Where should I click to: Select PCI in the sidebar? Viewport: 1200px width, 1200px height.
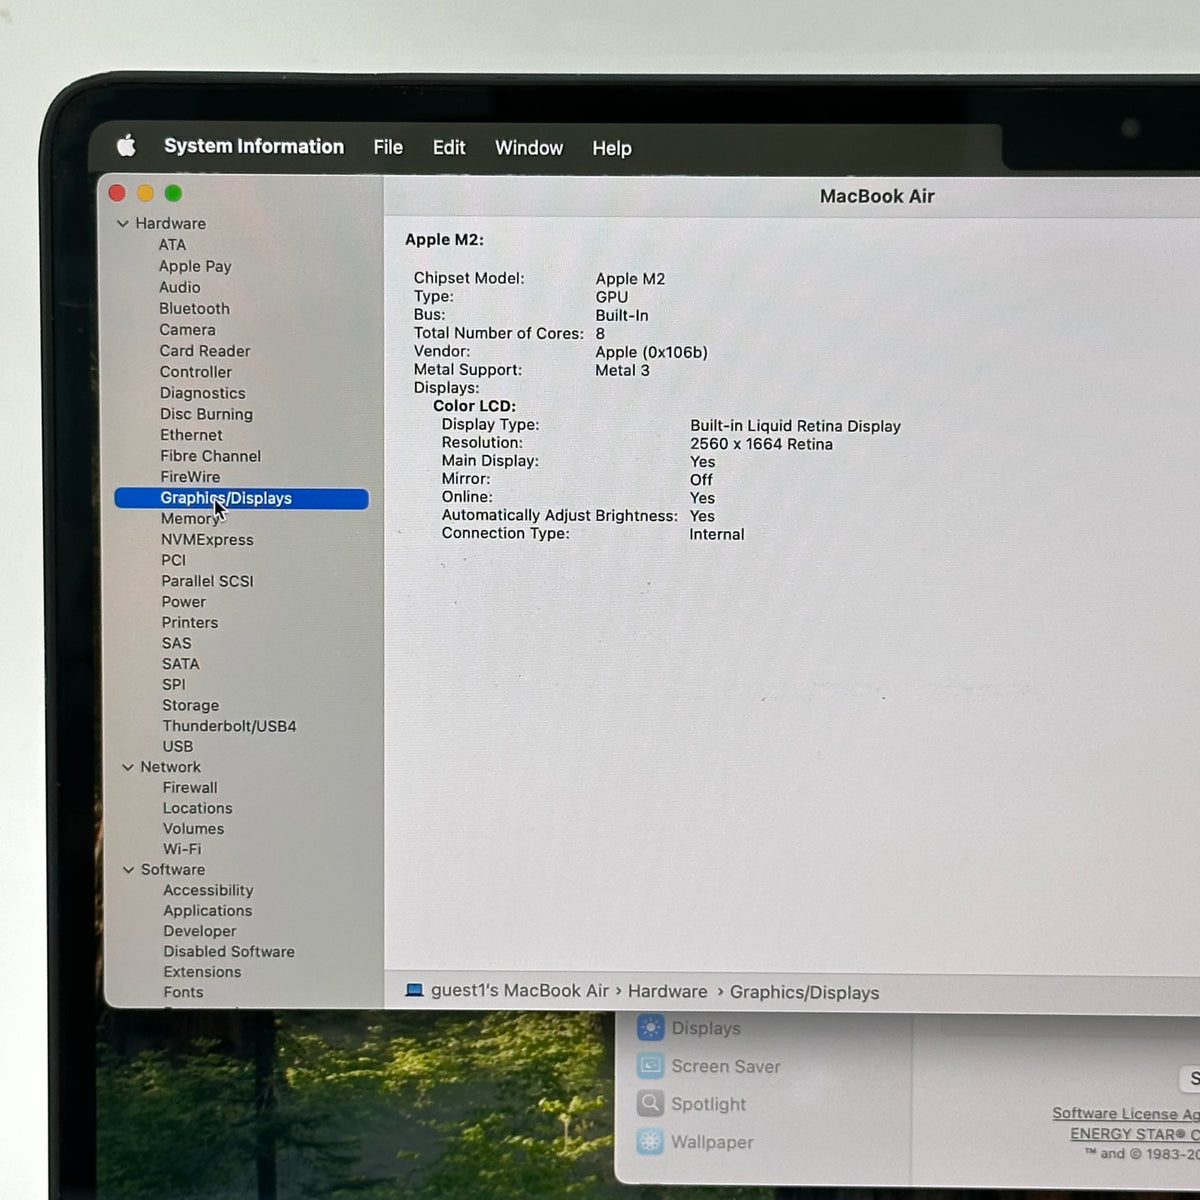point(173,560)
